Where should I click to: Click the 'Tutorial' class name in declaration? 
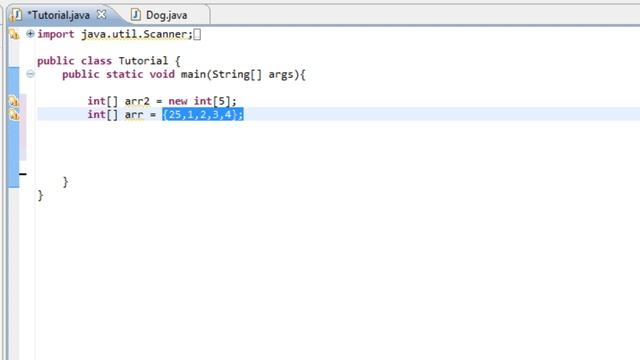coord(143,61)
